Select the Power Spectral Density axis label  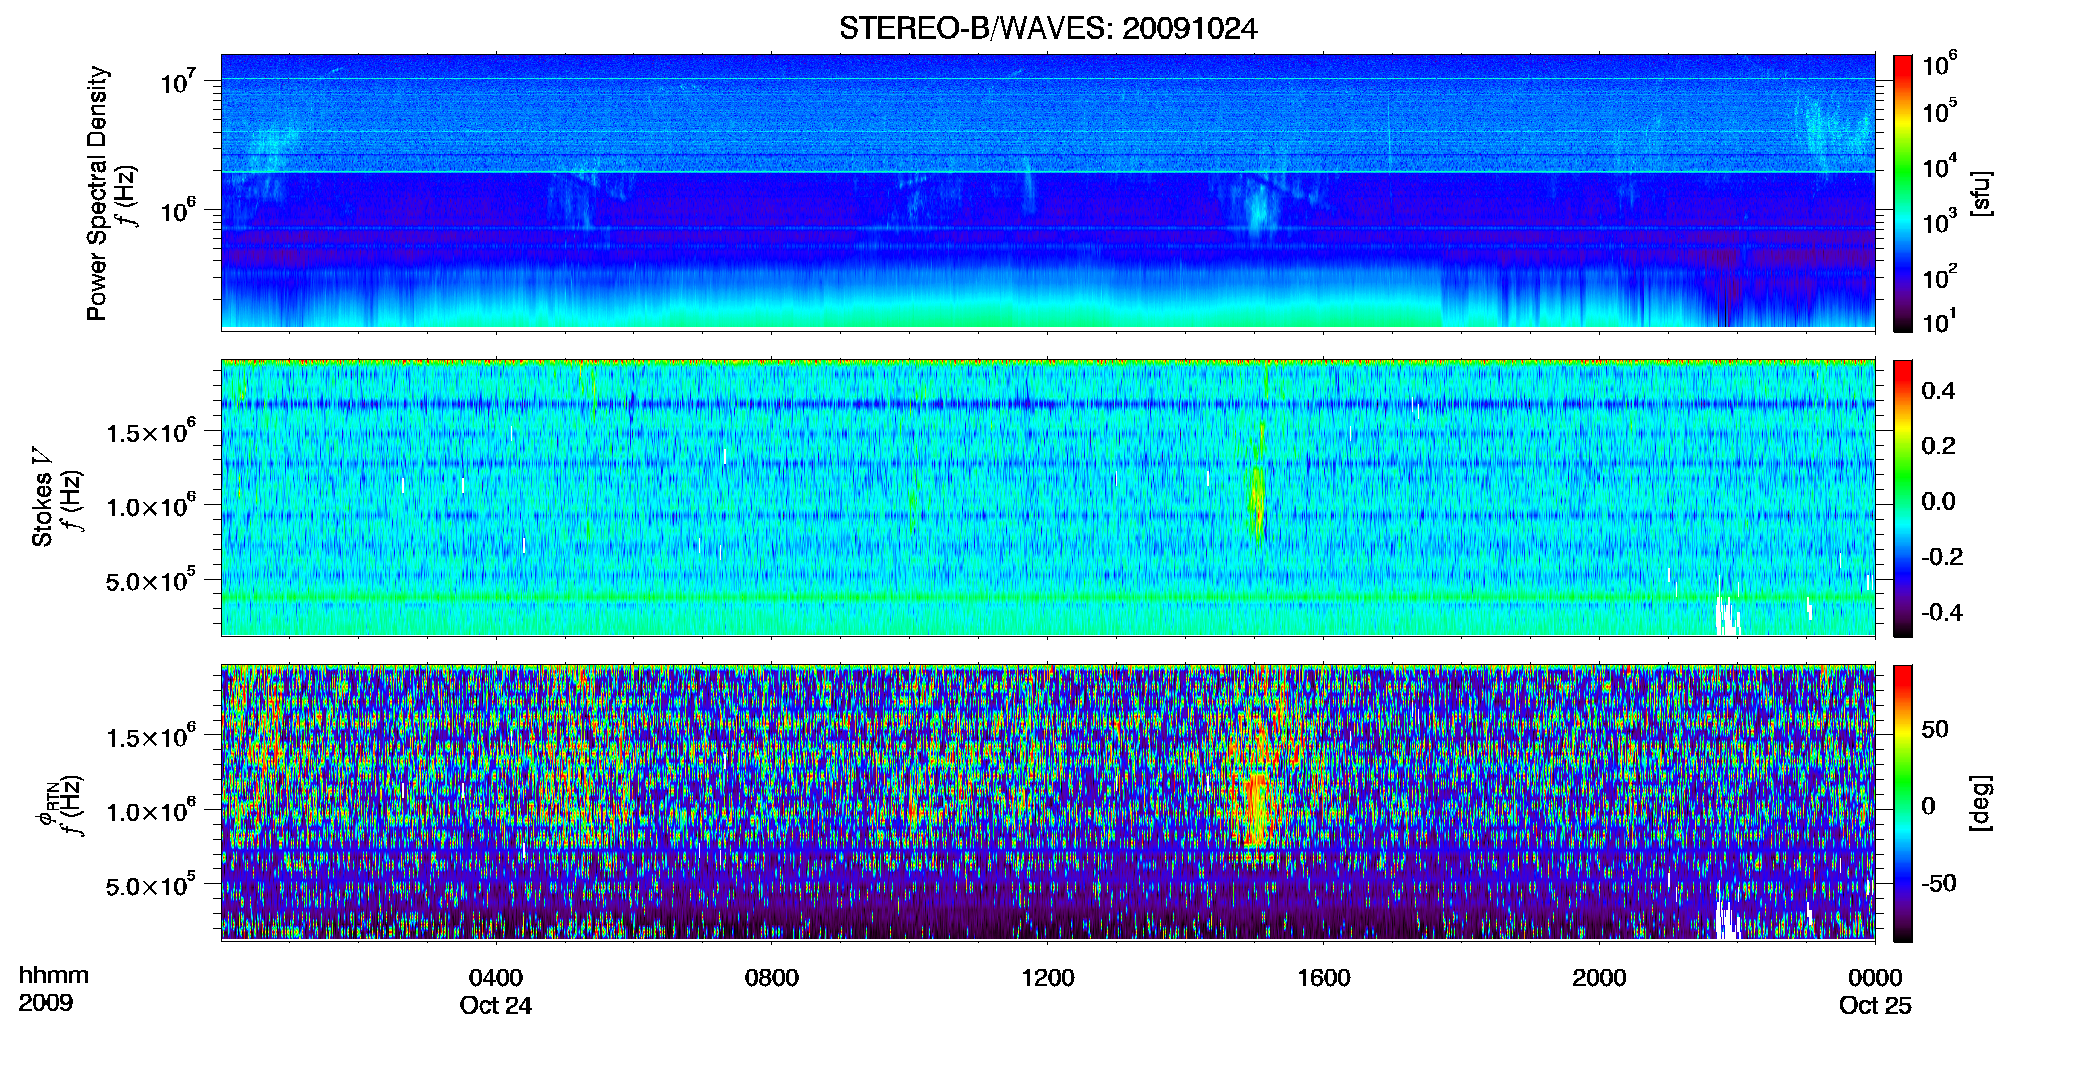[97, 193]
